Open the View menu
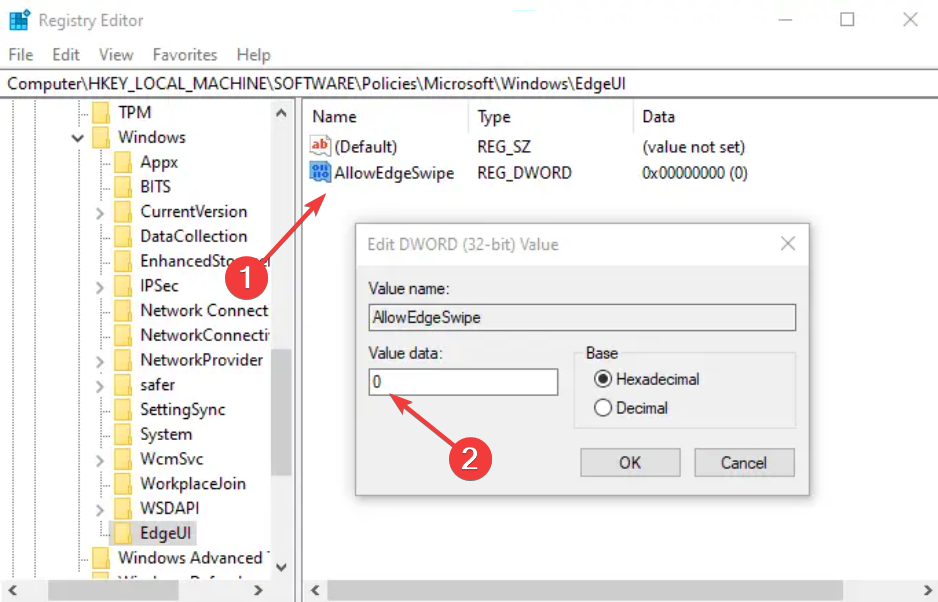The image size is (938, 602). point(116,54)
